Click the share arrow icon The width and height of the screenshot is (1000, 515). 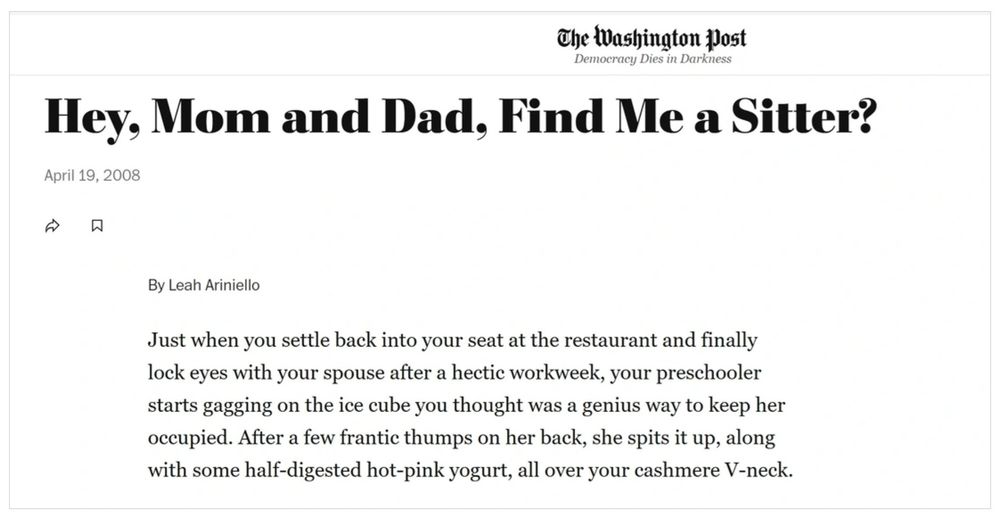click(x=52, y=226)
